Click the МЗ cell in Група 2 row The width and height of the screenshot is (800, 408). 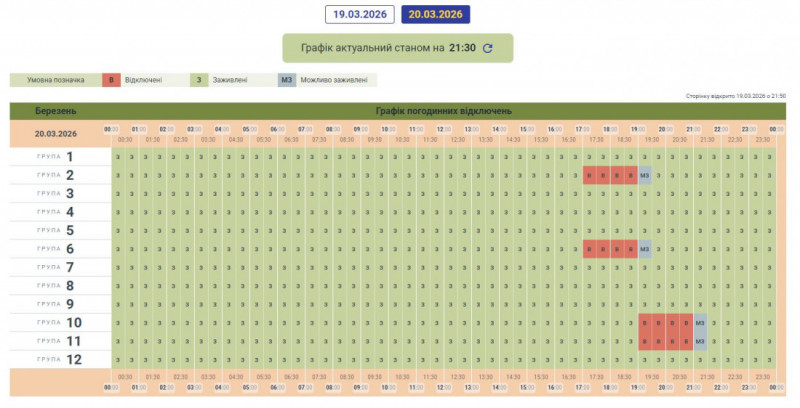click(x=645, y=175)
